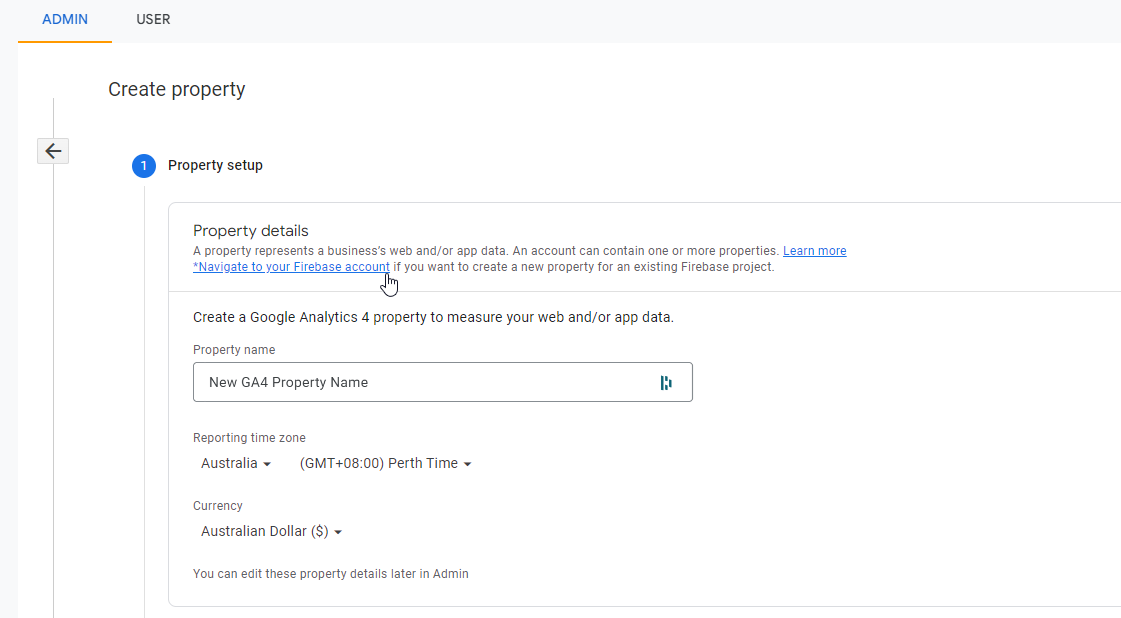Click the icon inside the Property name field

[666, 383]
